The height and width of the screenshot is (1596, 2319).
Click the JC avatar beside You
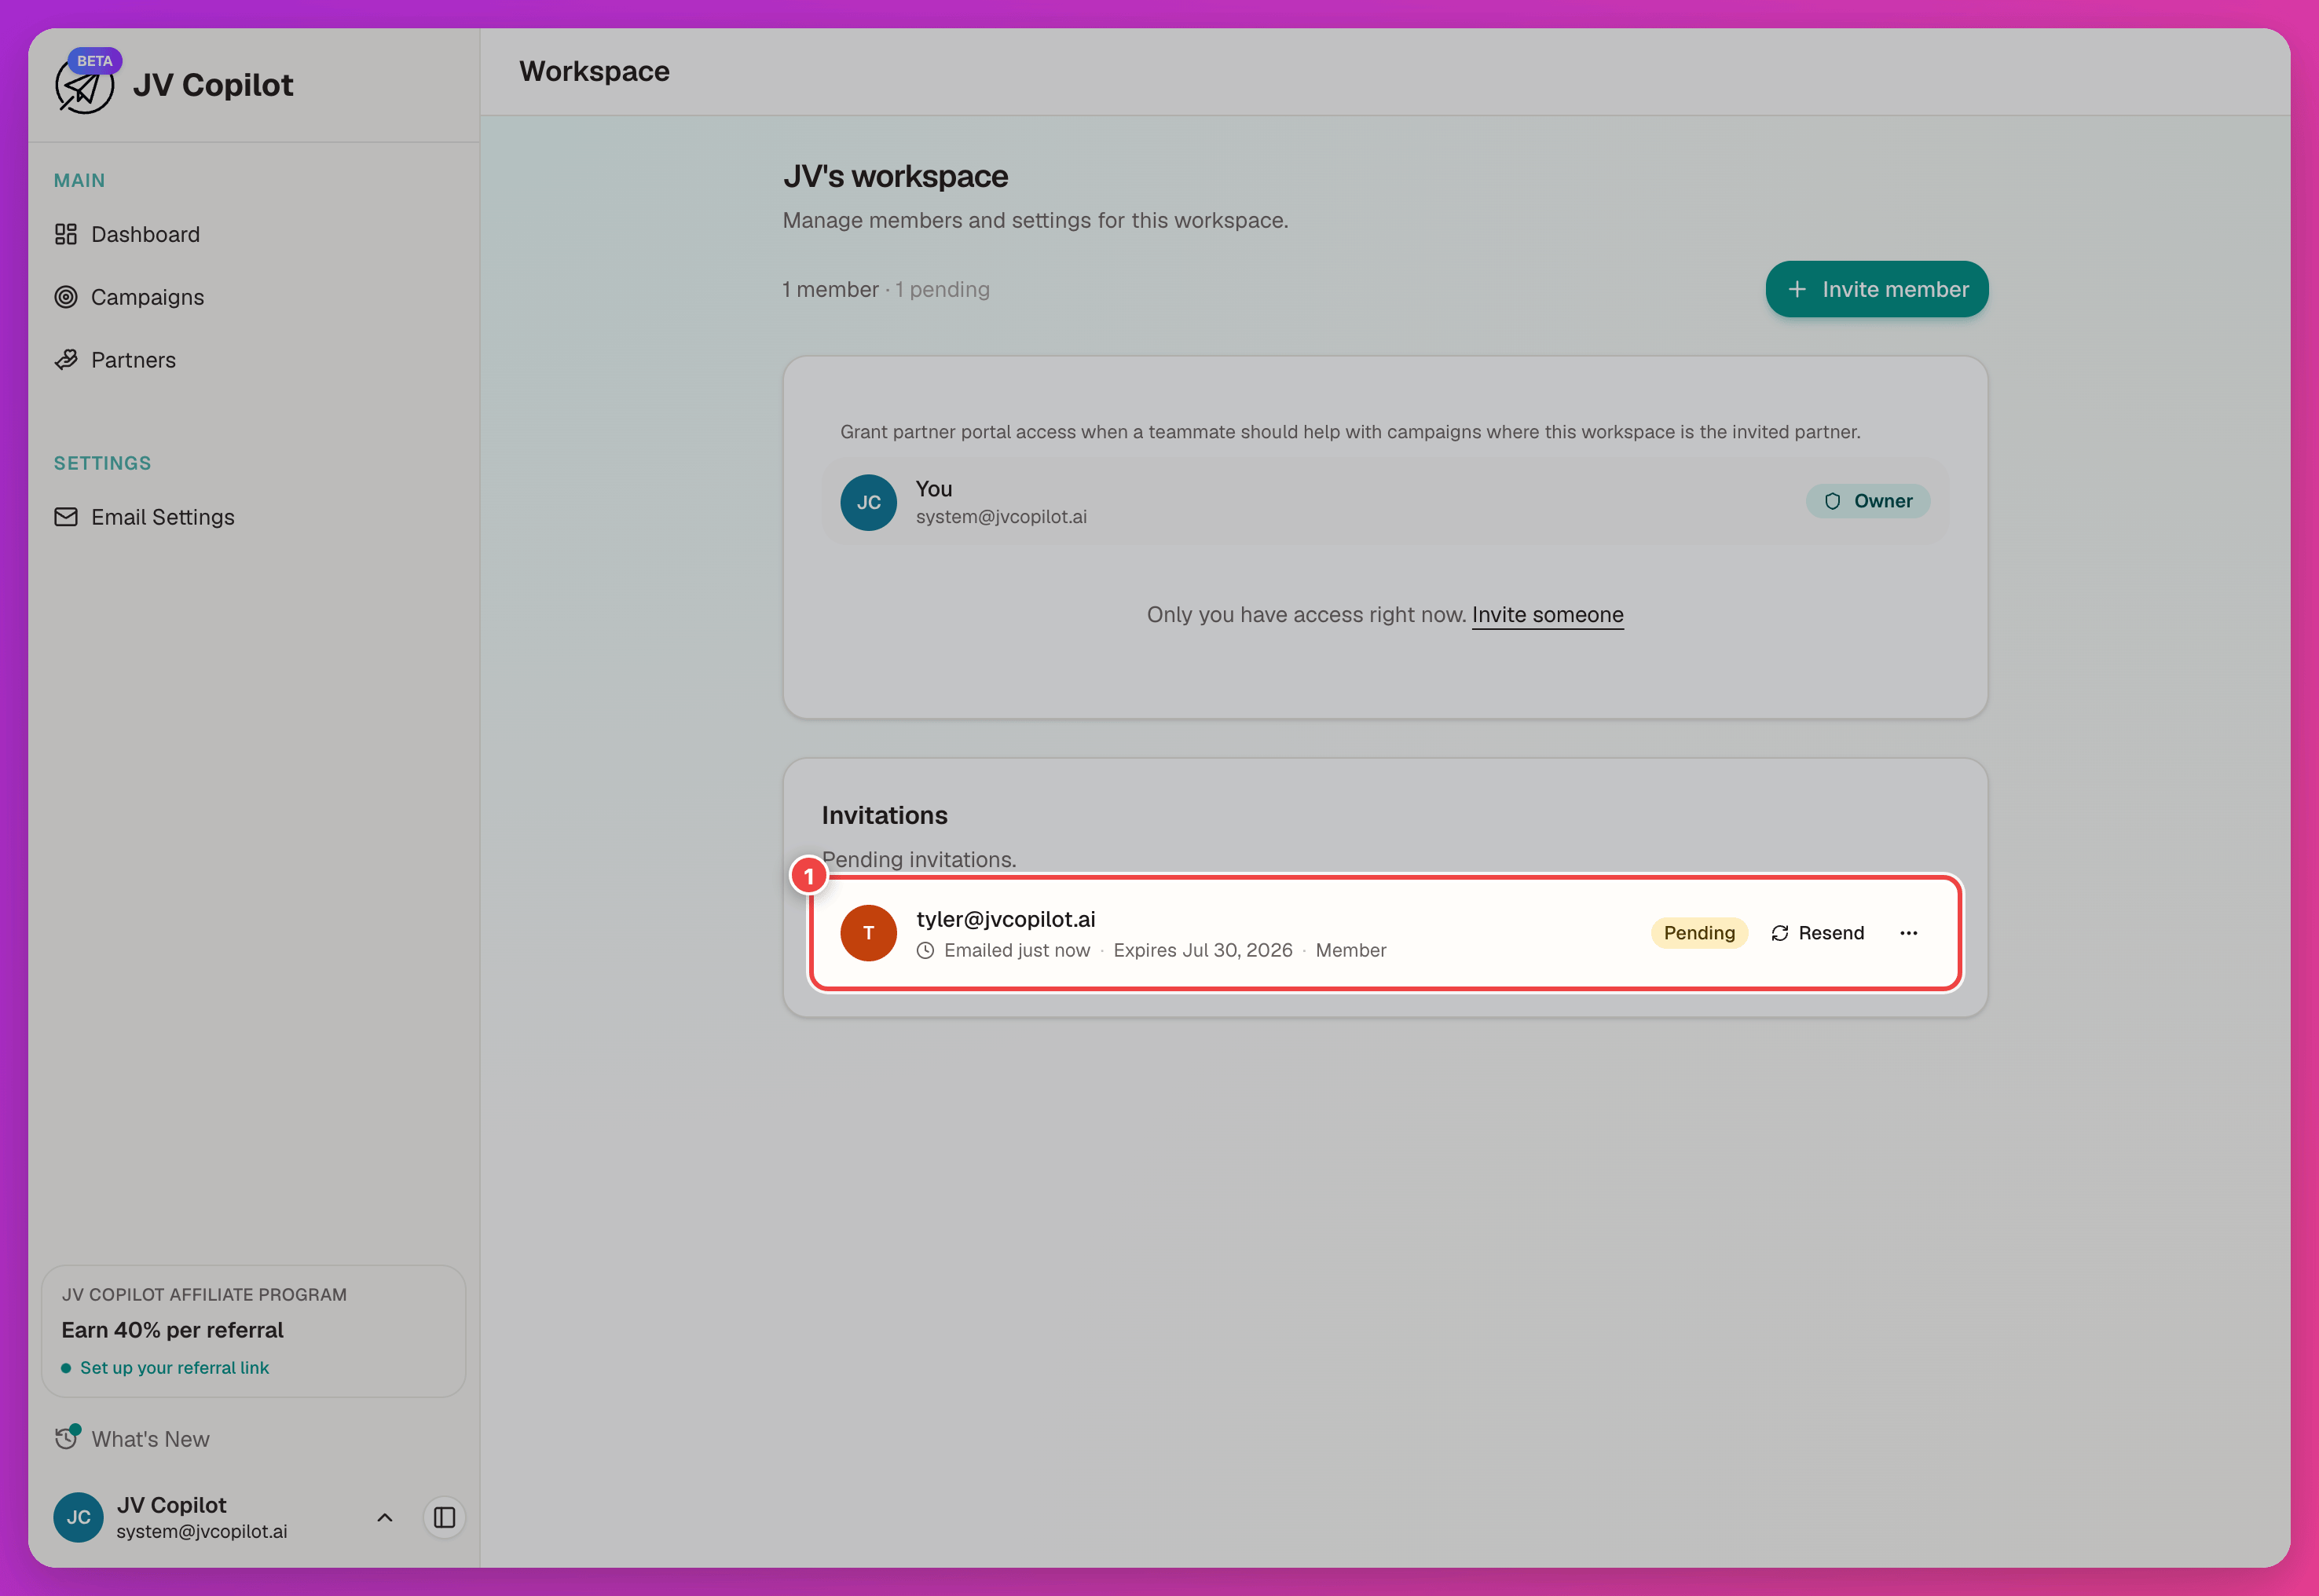pos(868,502)
